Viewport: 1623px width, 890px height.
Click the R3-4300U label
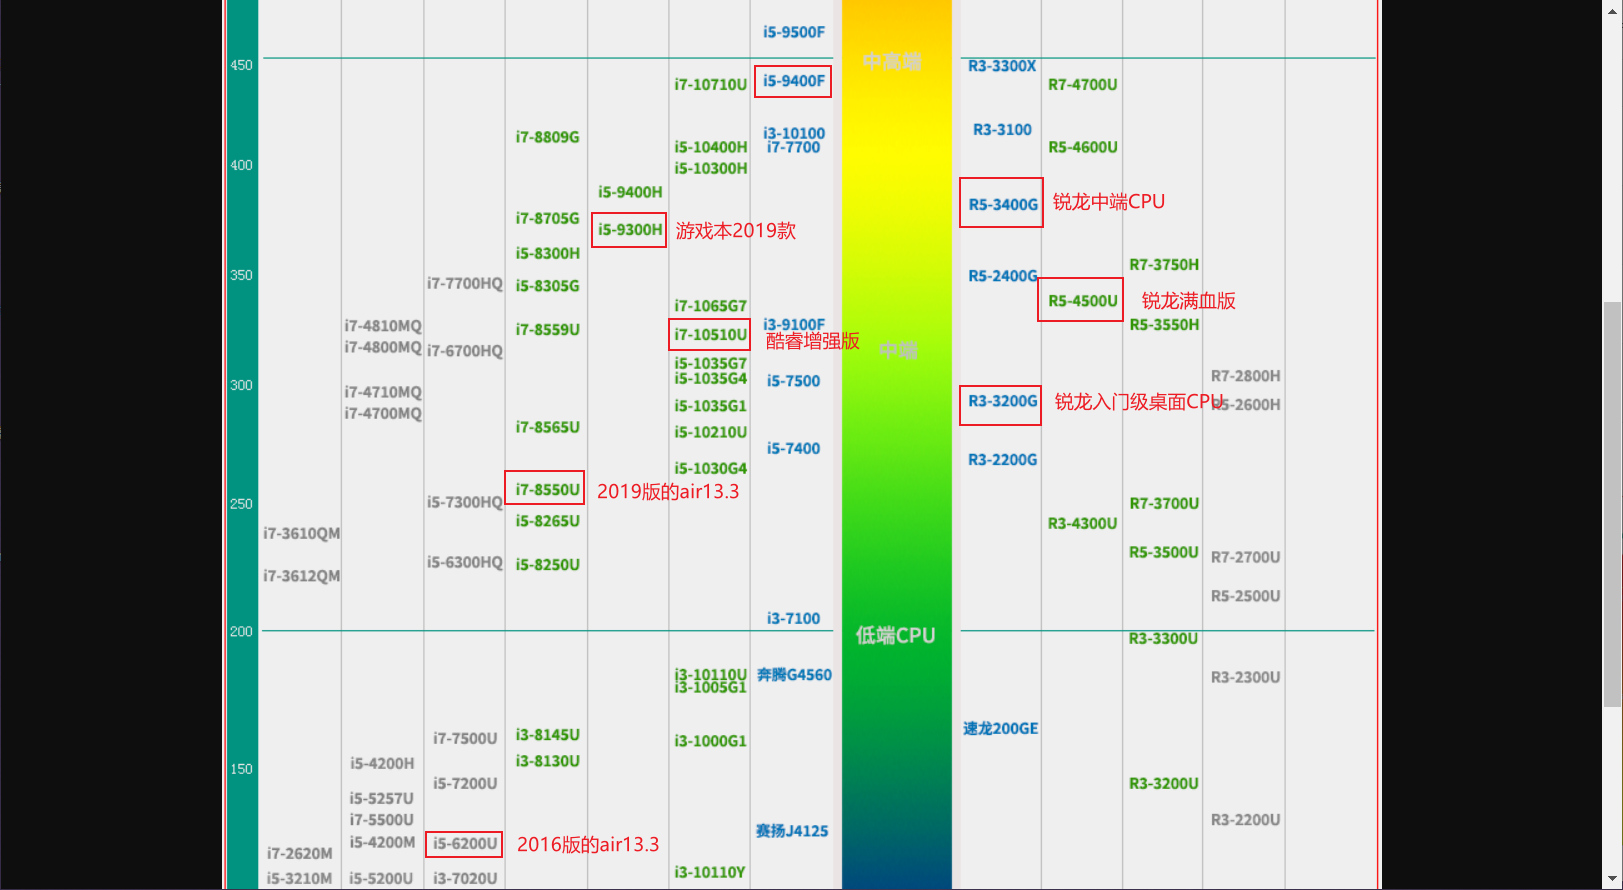coord(1083,524)
